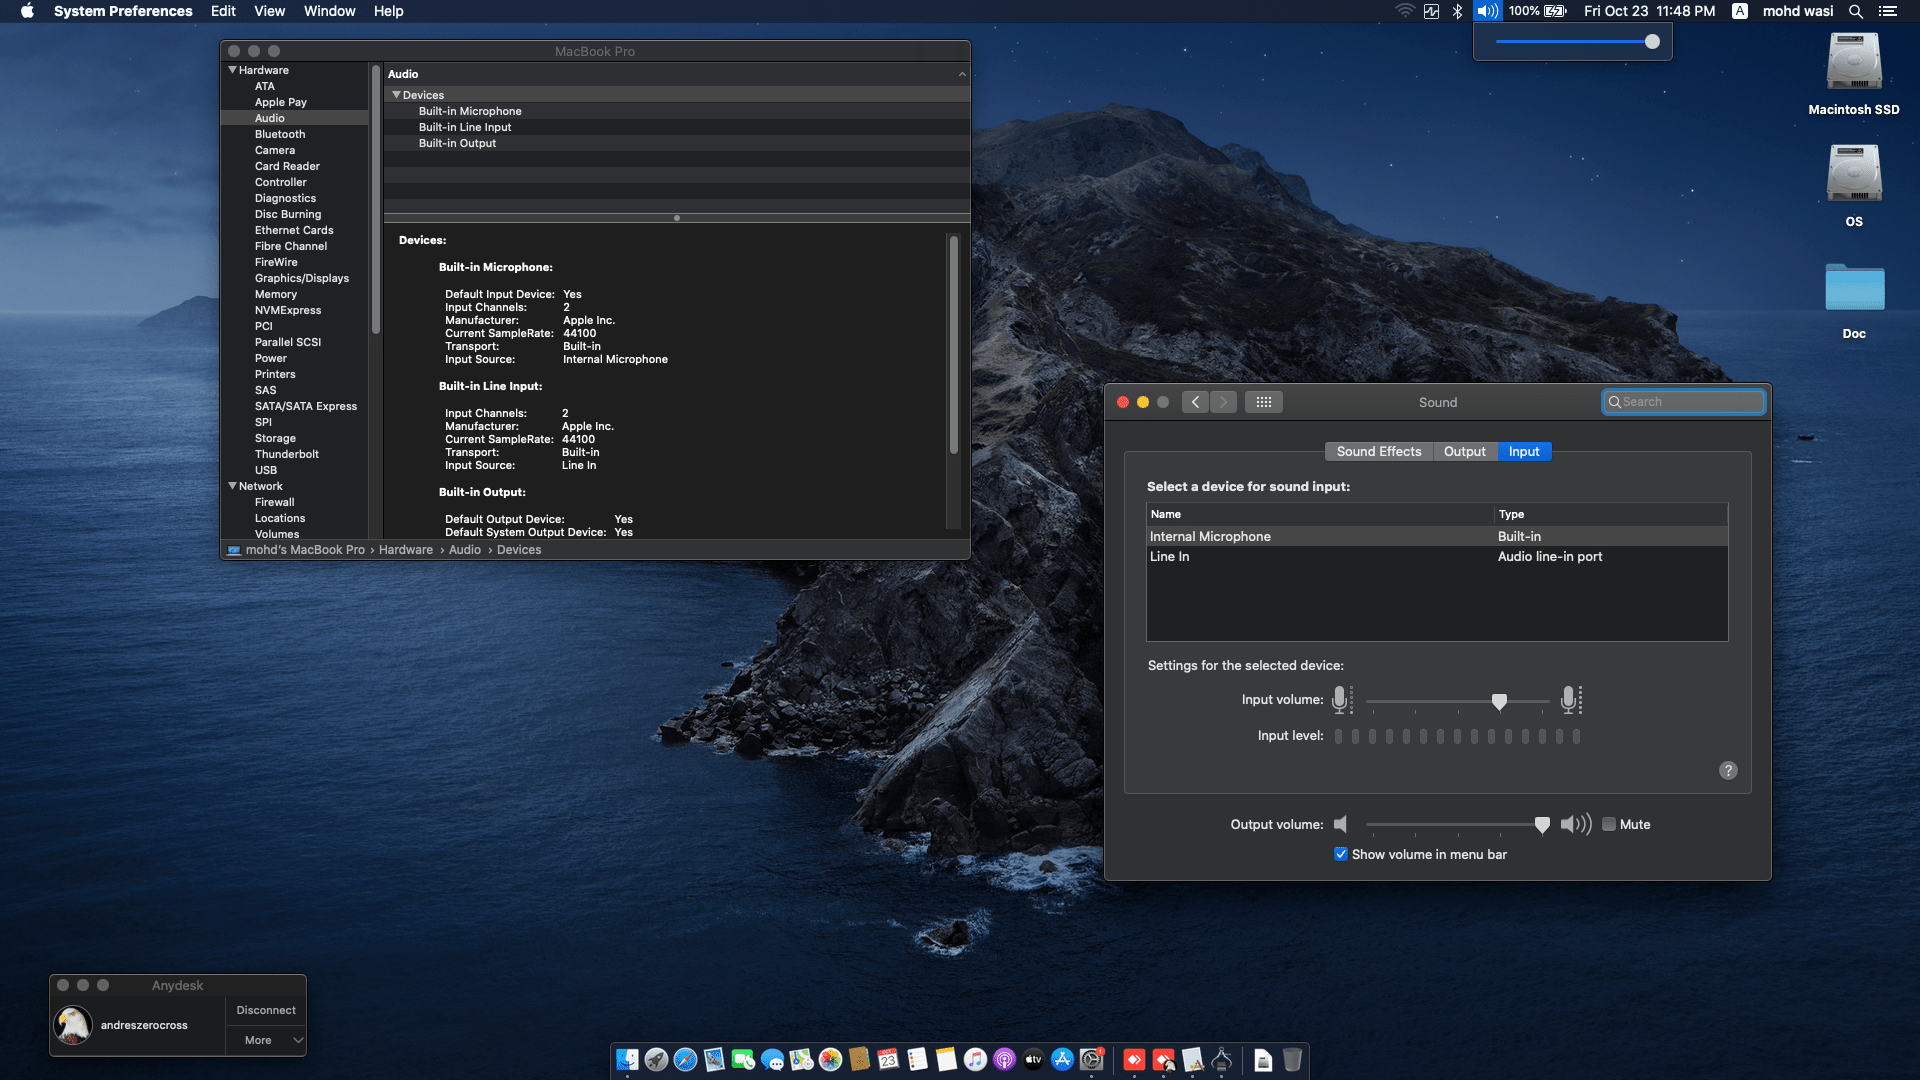Click the Show All grid icon in Sound preferences
The image size is (1920, 1080).
coord(1264,401)
